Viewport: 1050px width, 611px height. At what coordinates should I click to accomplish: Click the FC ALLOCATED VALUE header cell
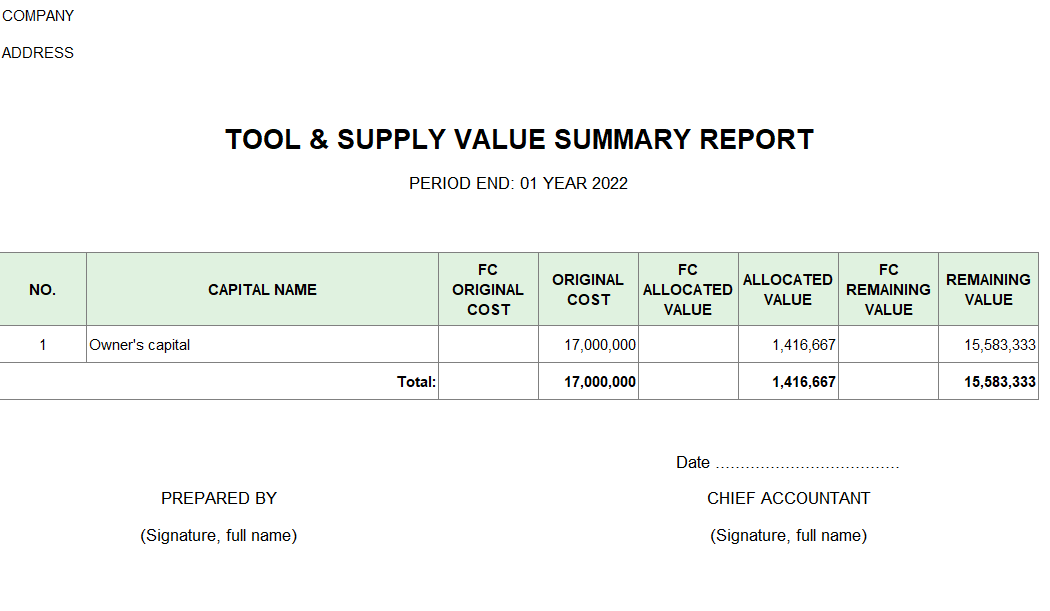688,290
